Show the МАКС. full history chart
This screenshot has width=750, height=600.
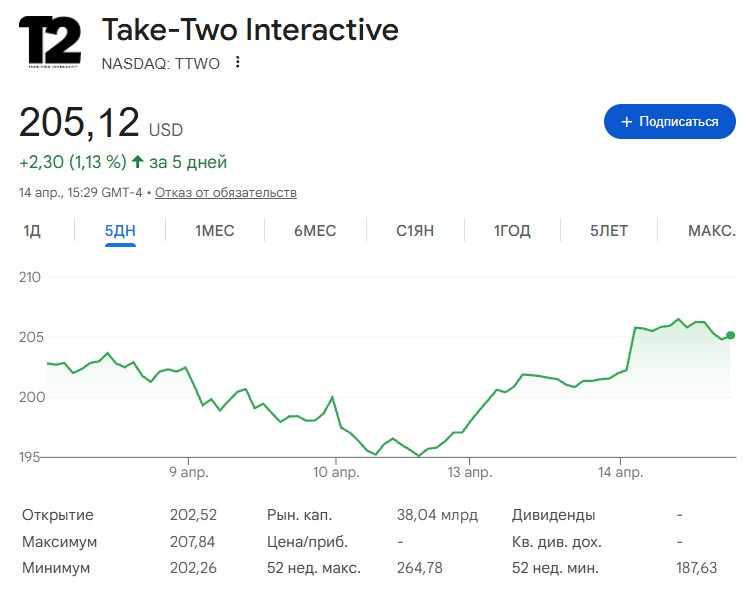click(711, 231)
